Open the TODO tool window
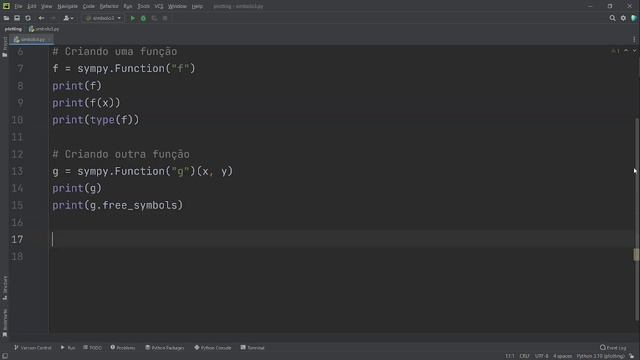This screenshot has width=640, height=360. [x=92, y=348]
